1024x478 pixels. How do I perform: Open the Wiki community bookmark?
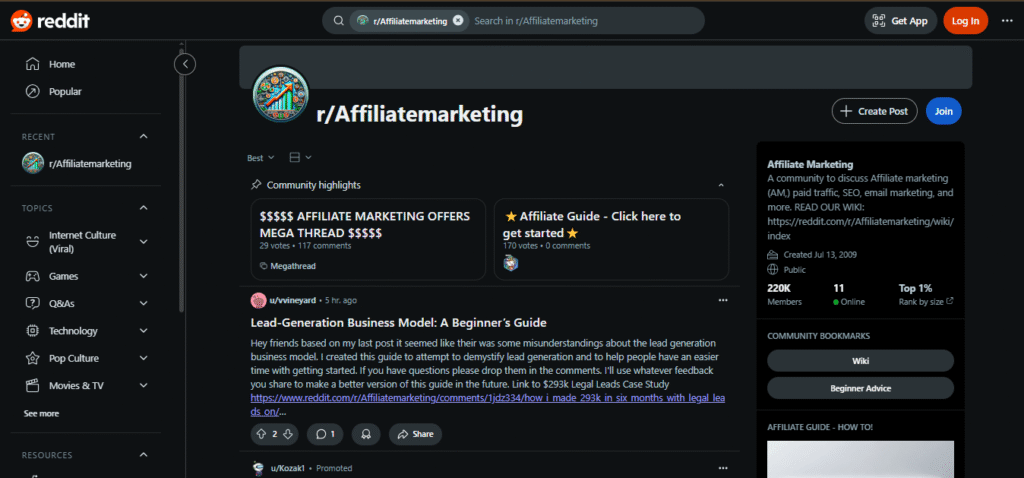860,360
